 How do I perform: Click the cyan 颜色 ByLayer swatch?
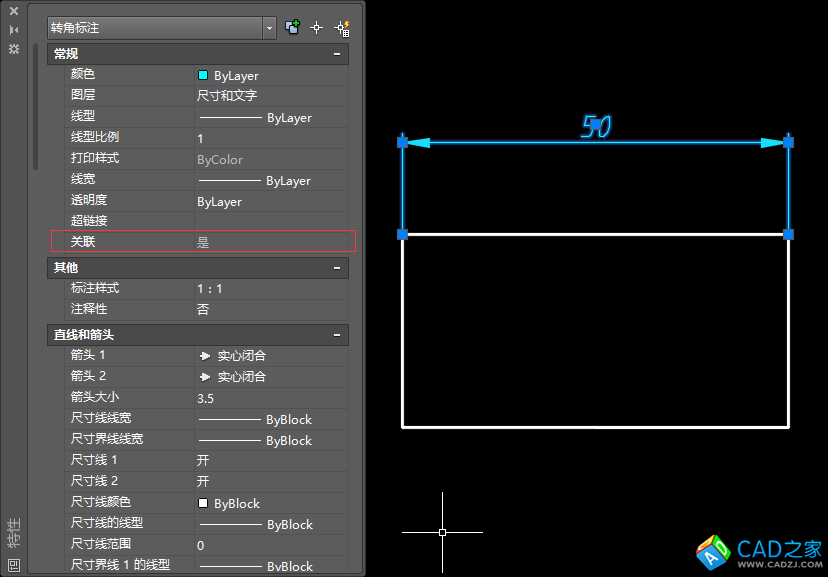point(203,75)
